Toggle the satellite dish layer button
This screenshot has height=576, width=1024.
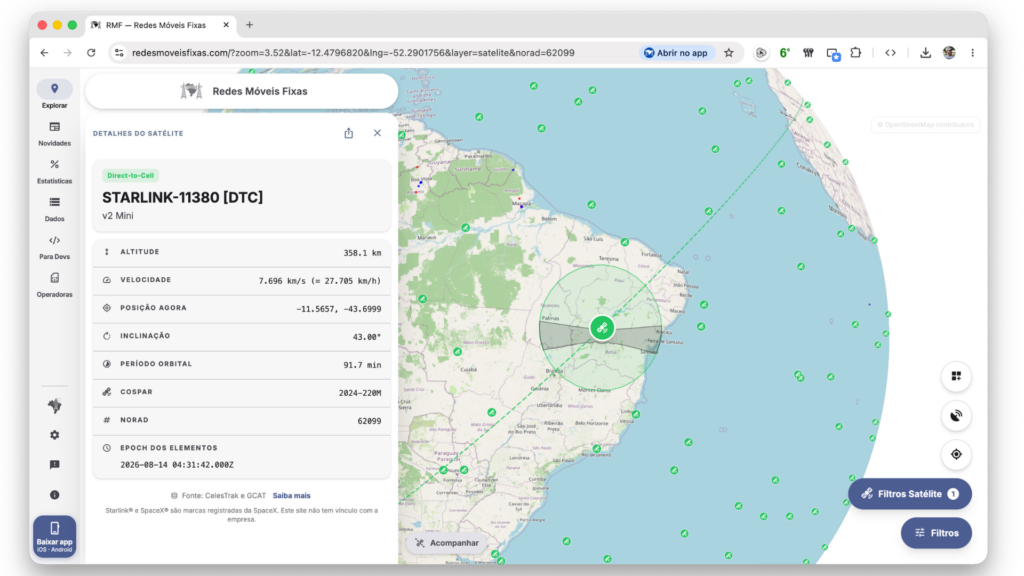click(x=956, y=415)
